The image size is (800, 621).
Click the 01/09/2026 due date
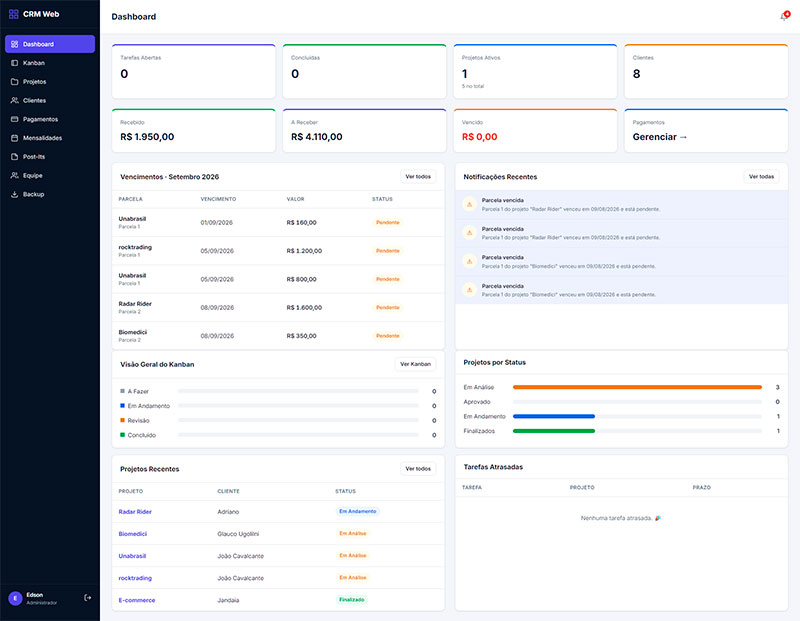click(x=216, y=222)
